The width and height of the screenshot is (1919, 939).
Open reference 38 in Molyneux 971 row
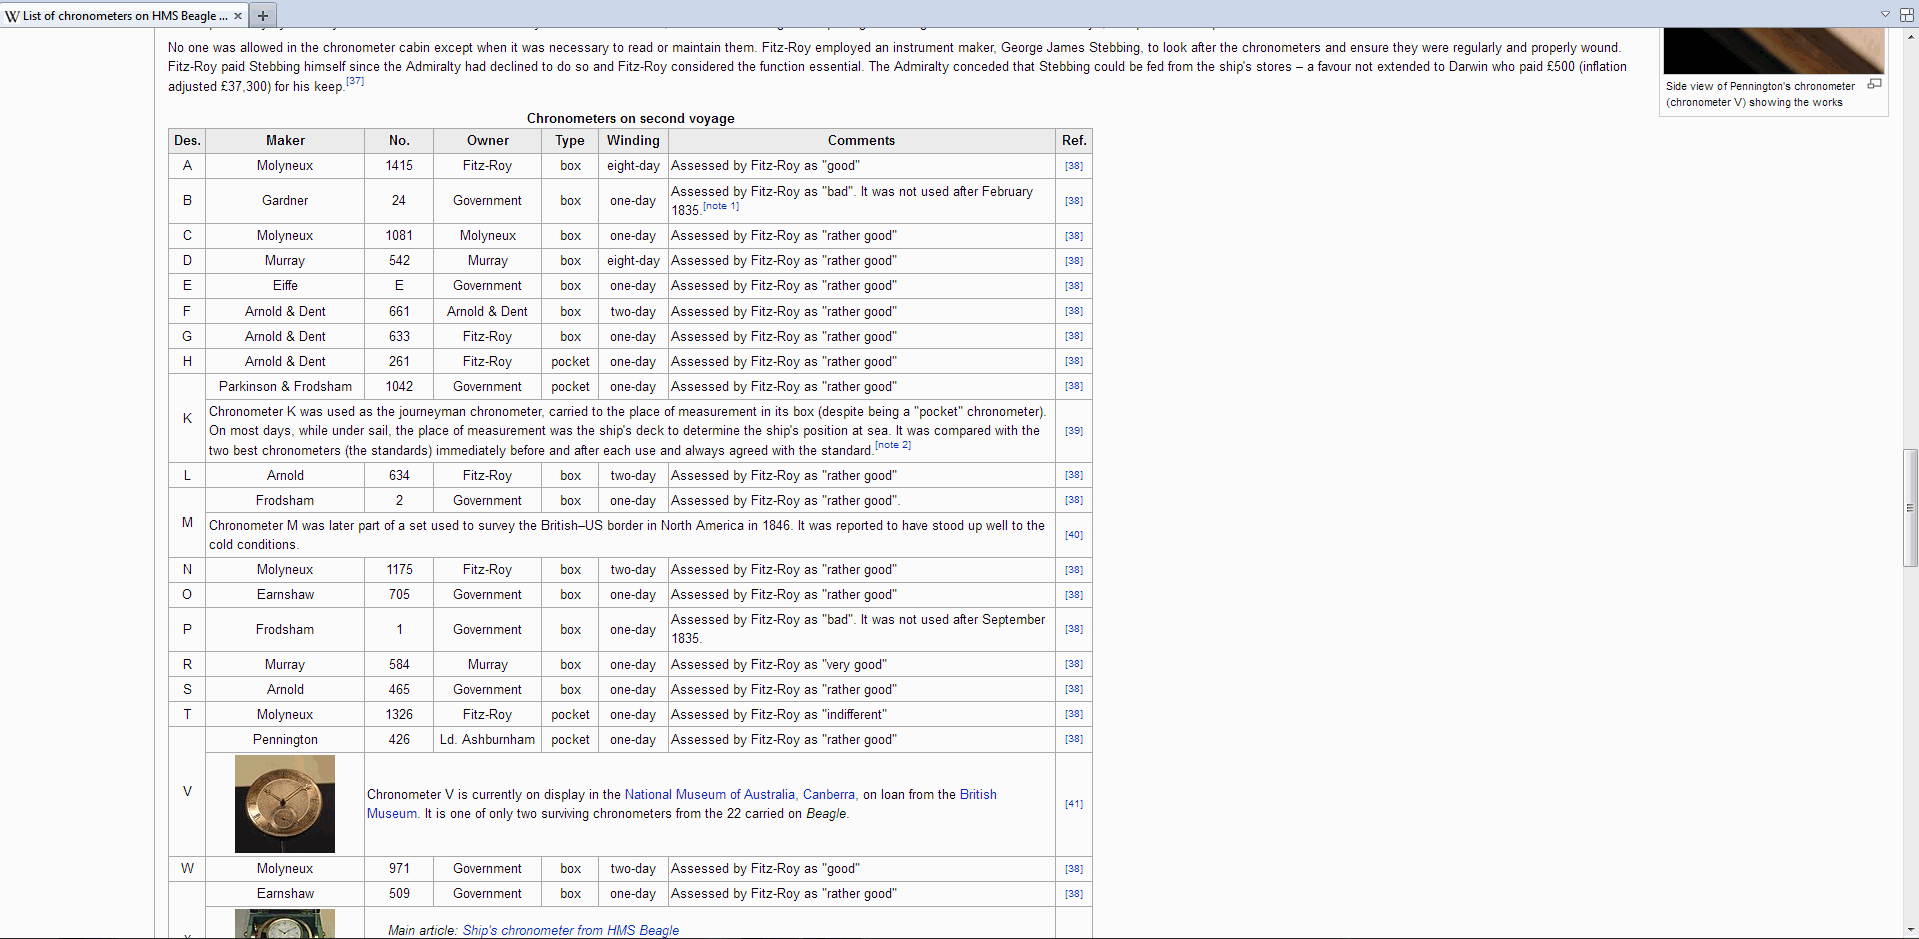[1074, 869]
